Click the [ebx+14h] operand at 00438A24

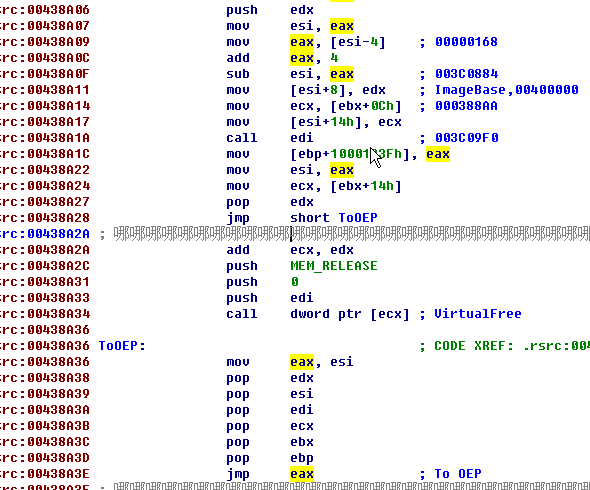pyautogui.click(x=366, y=186)
